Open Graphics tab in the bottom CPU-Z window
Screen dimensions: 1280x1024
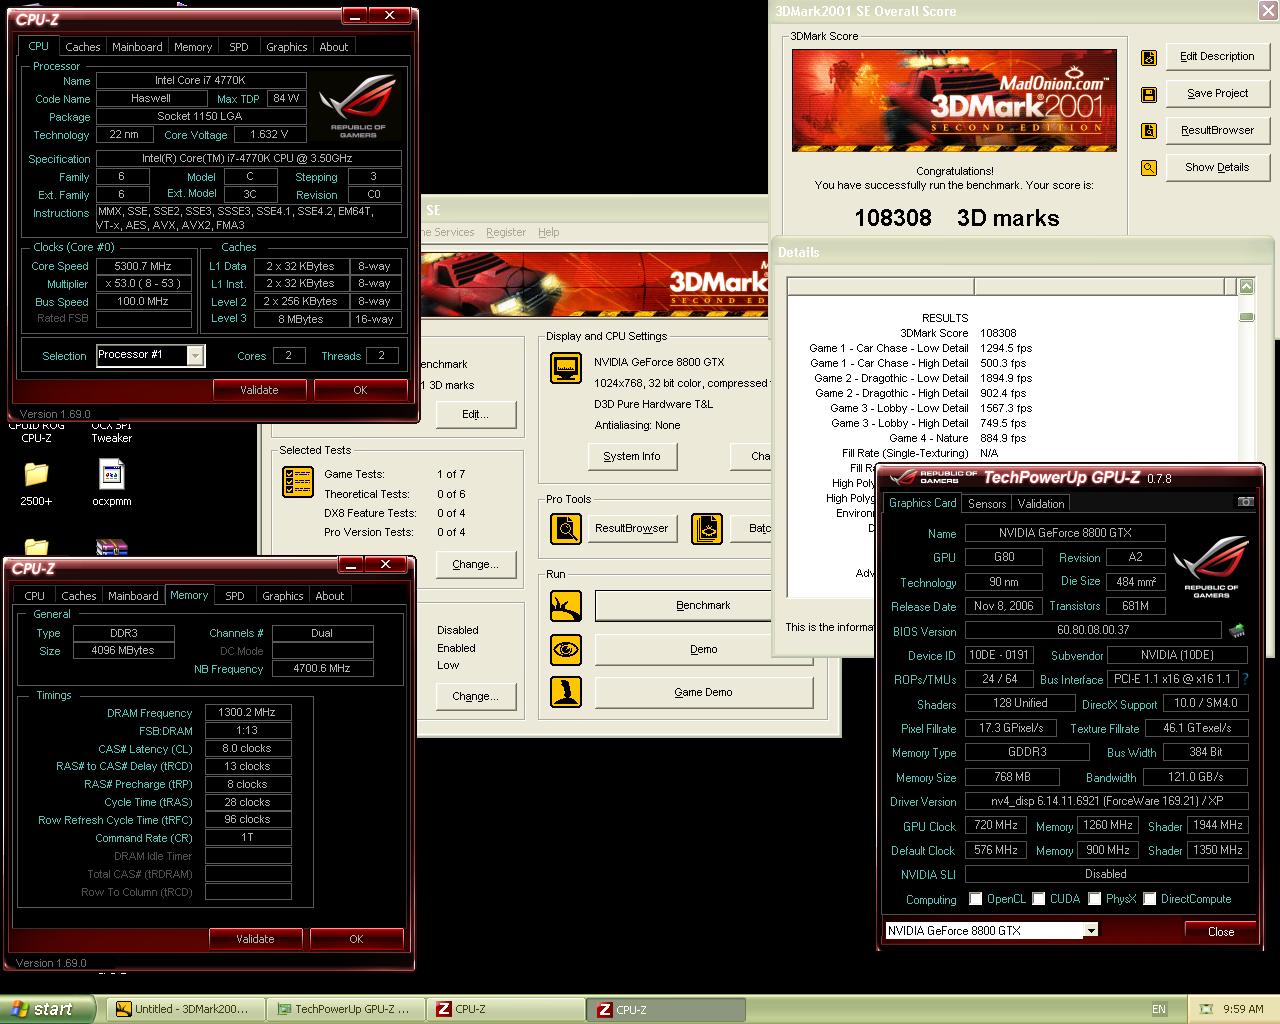click(x=283, y=596)
